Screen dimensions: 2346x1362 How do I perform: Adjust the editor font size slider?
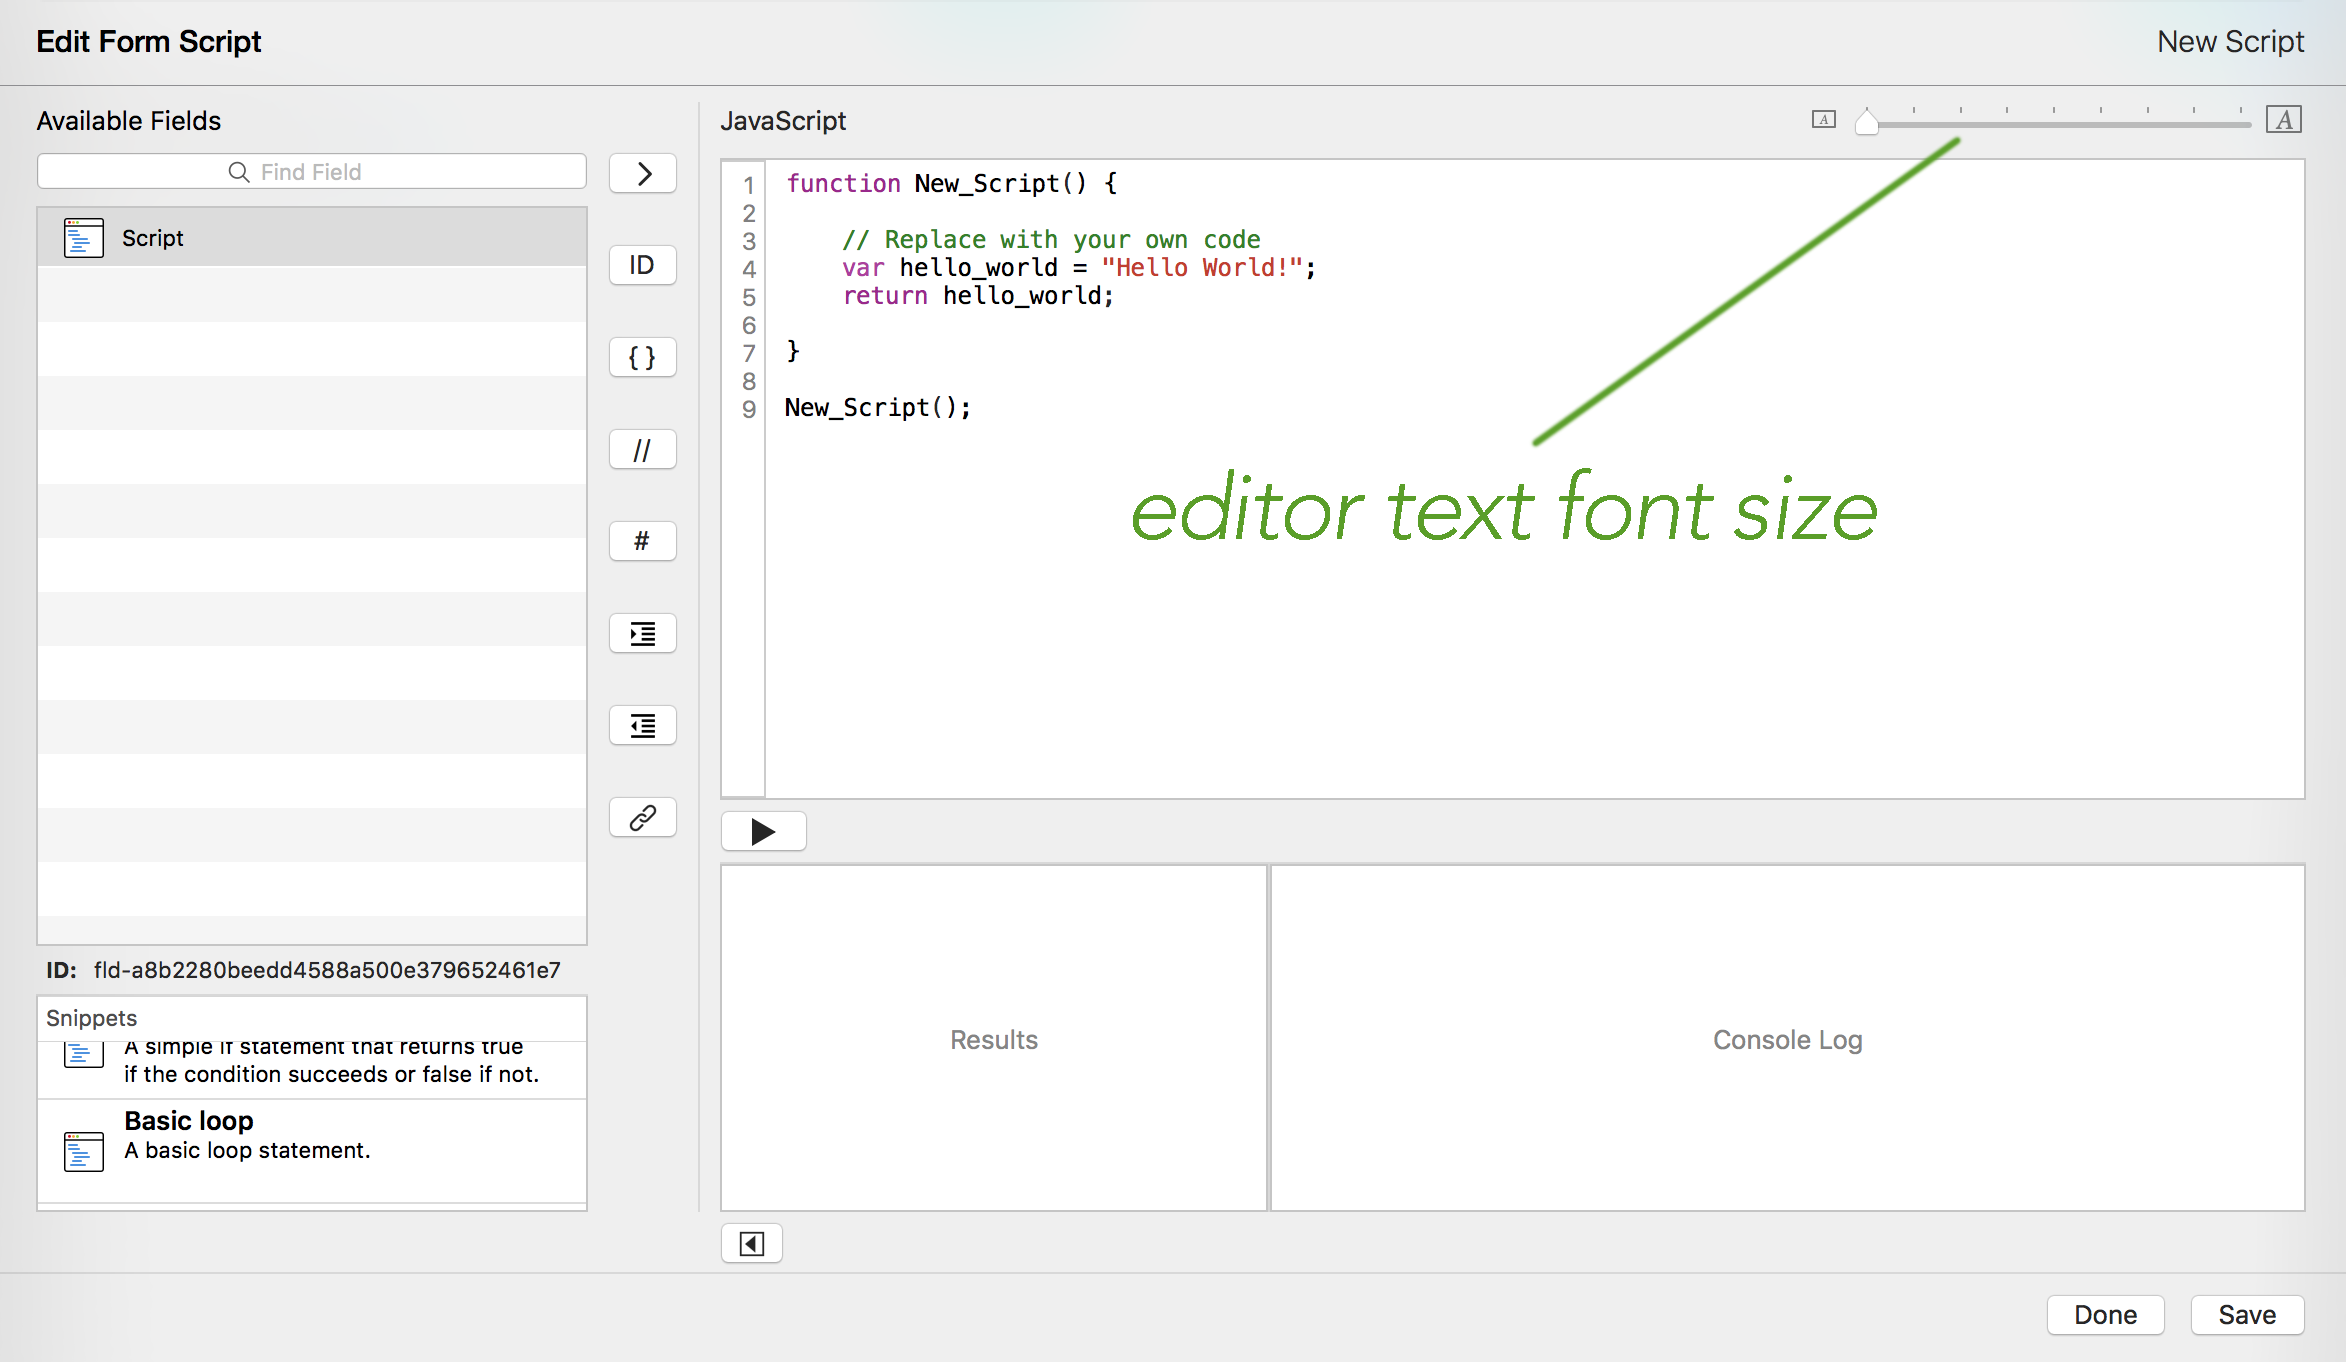pos(1867,123)
